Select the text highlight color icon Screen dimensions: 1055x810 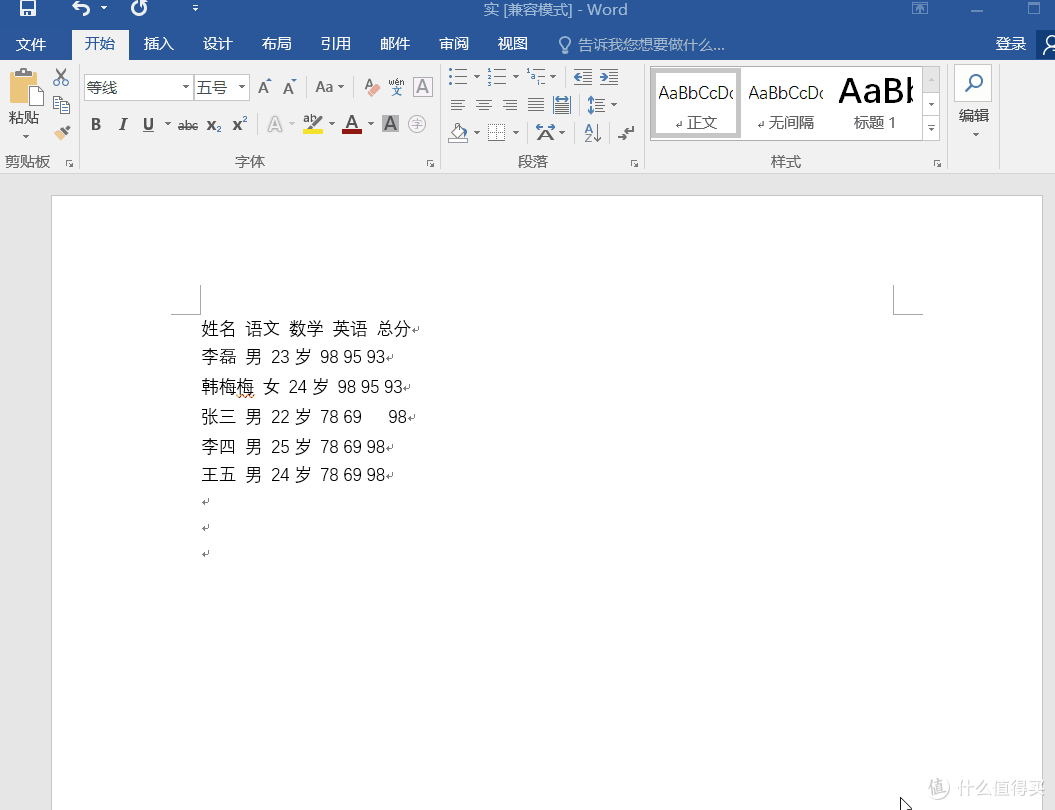coord(313,124)
